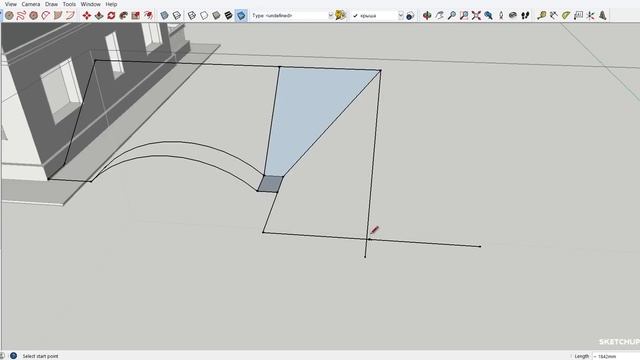Click 'Select start point' status text
640x360 pixels.
click(40, 356)
